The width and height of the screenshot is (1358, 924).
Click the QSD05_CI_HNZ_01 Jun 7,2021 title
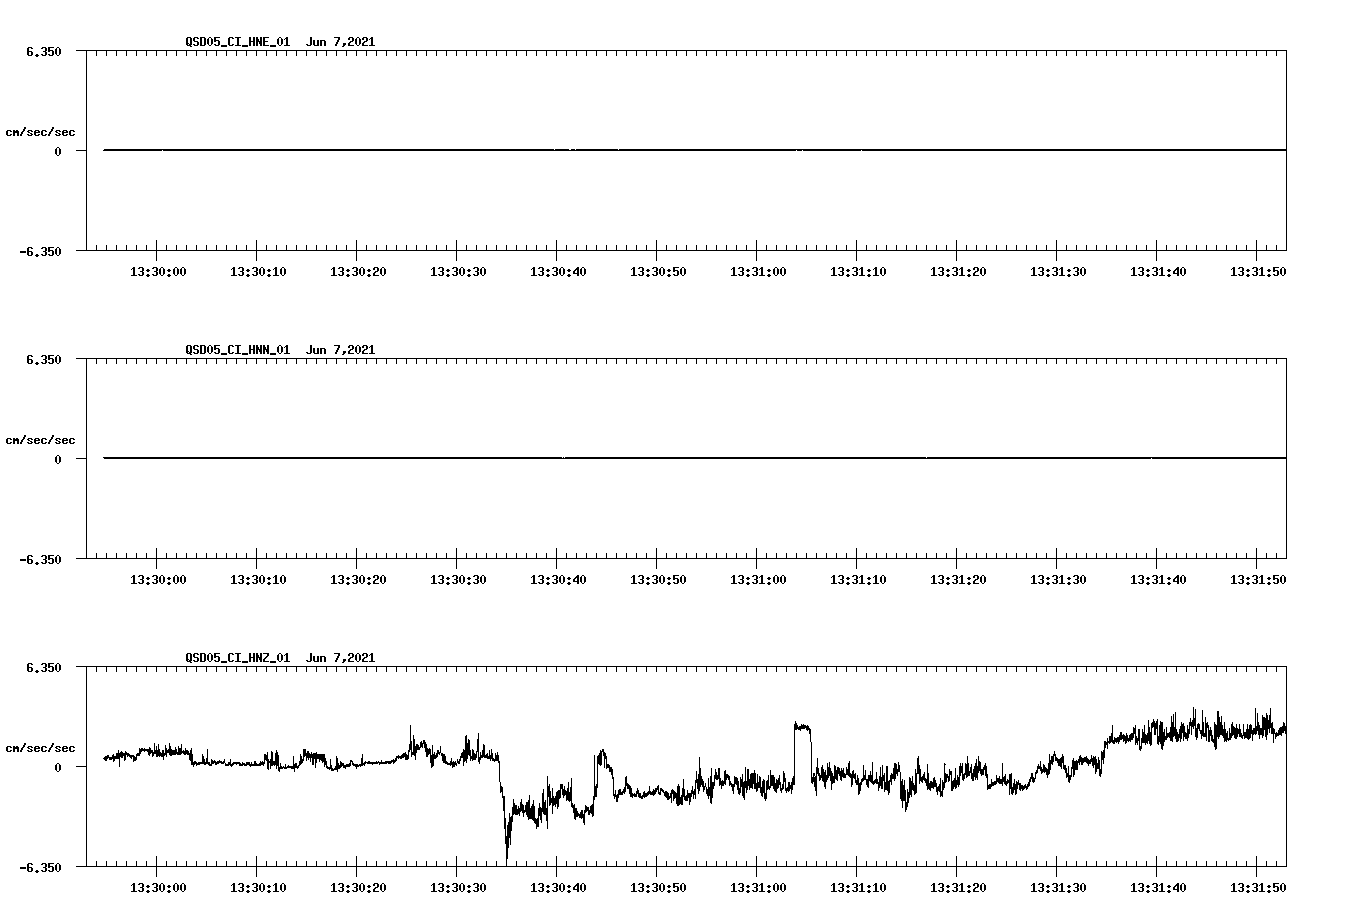(280, 658)
